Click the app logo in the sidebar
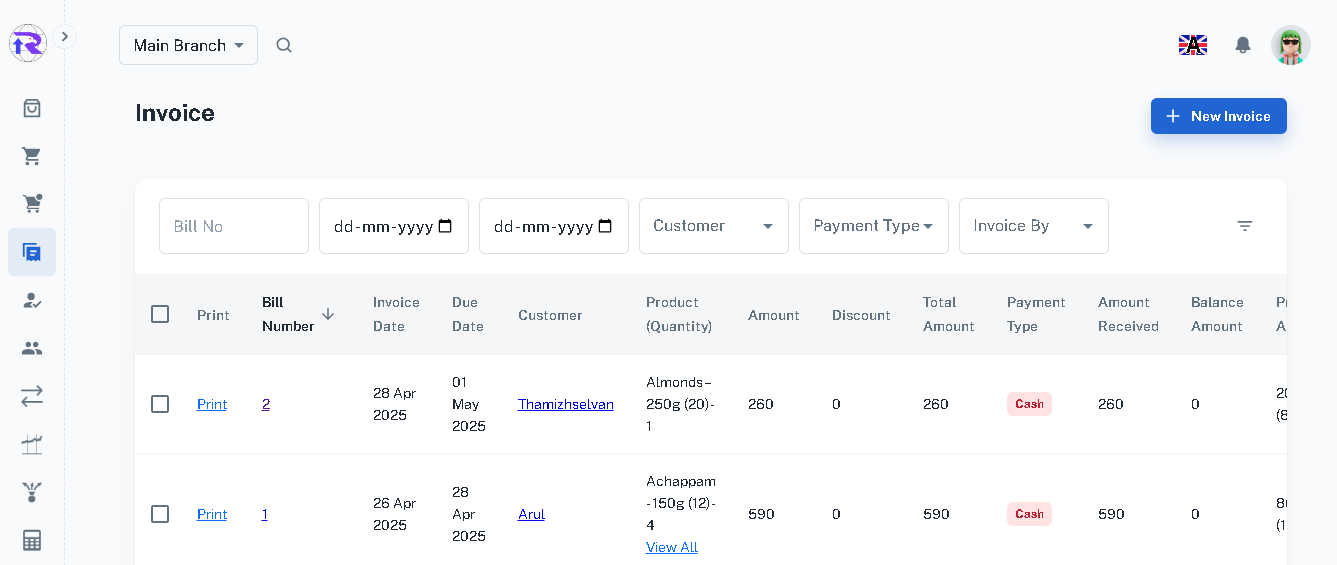The height and width of the screenshot is (565, 1337). [x=27, y=43]
